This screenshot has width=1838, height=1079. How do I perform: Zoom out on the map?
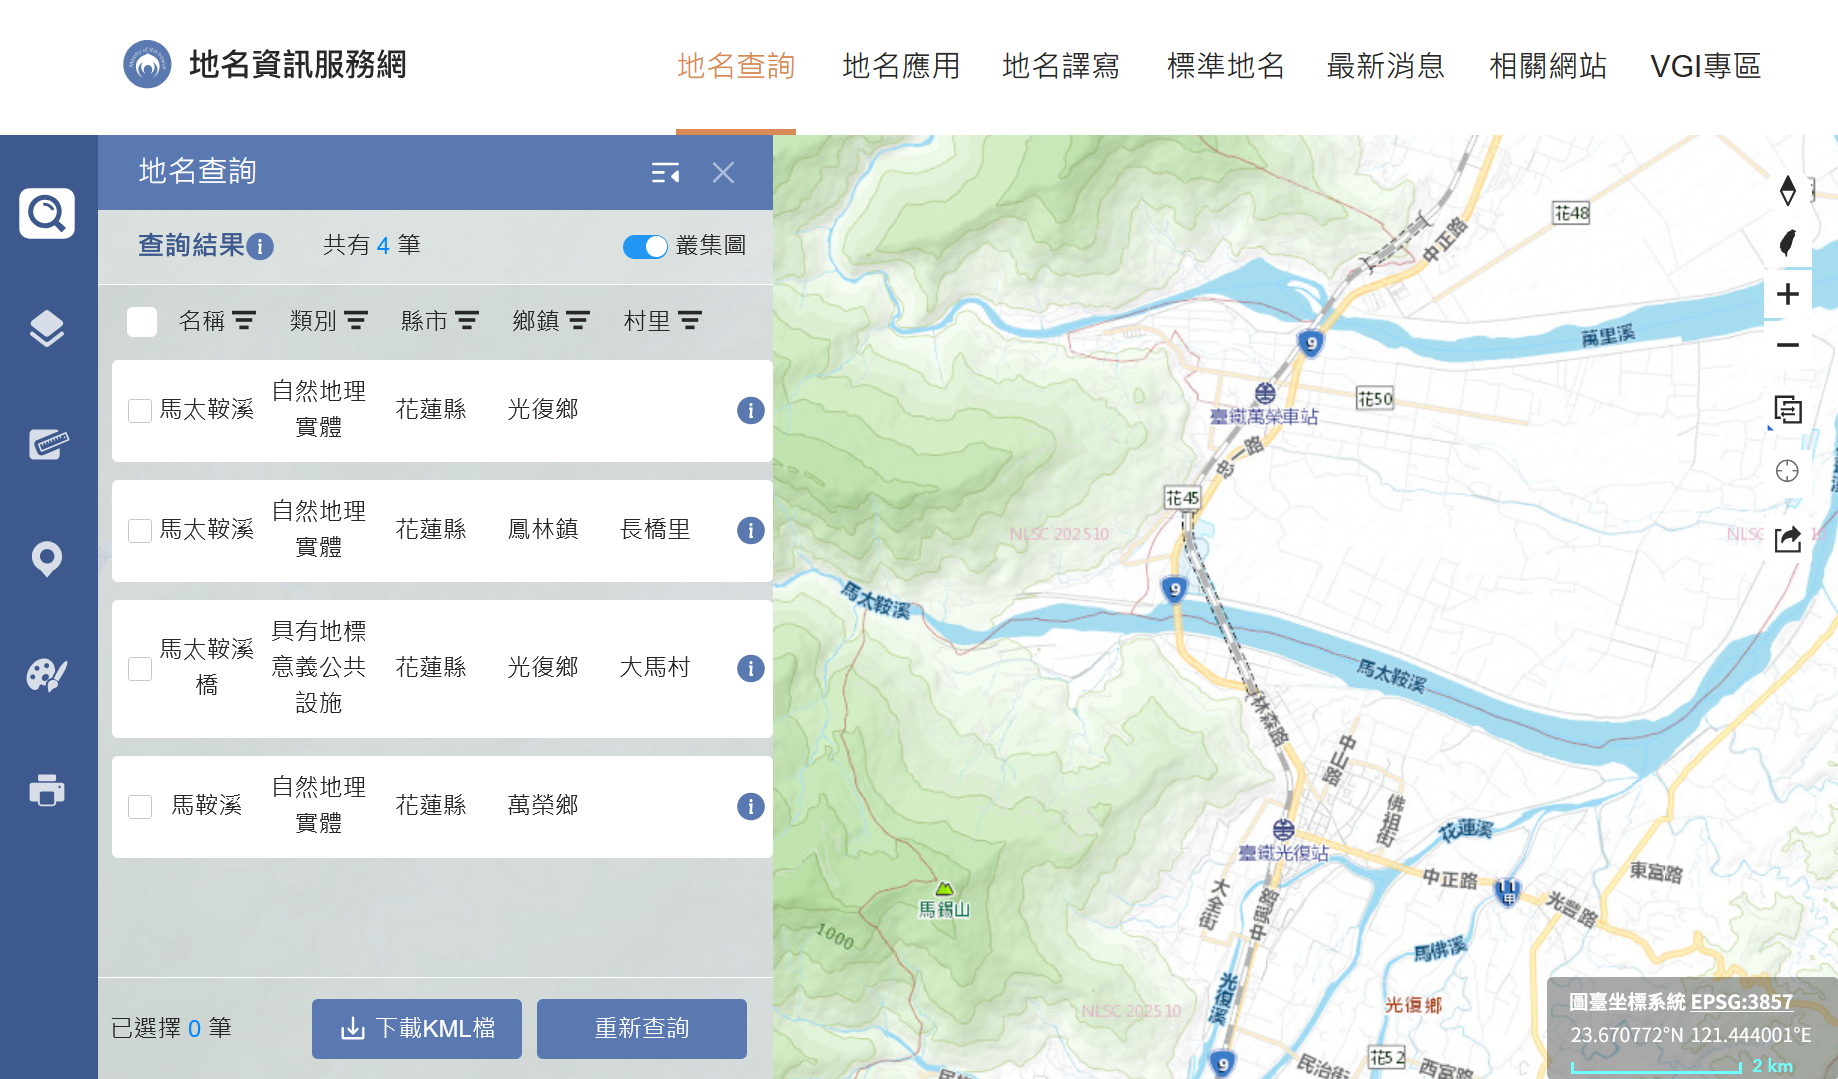pyautogui.click(x=1787, y=345)
